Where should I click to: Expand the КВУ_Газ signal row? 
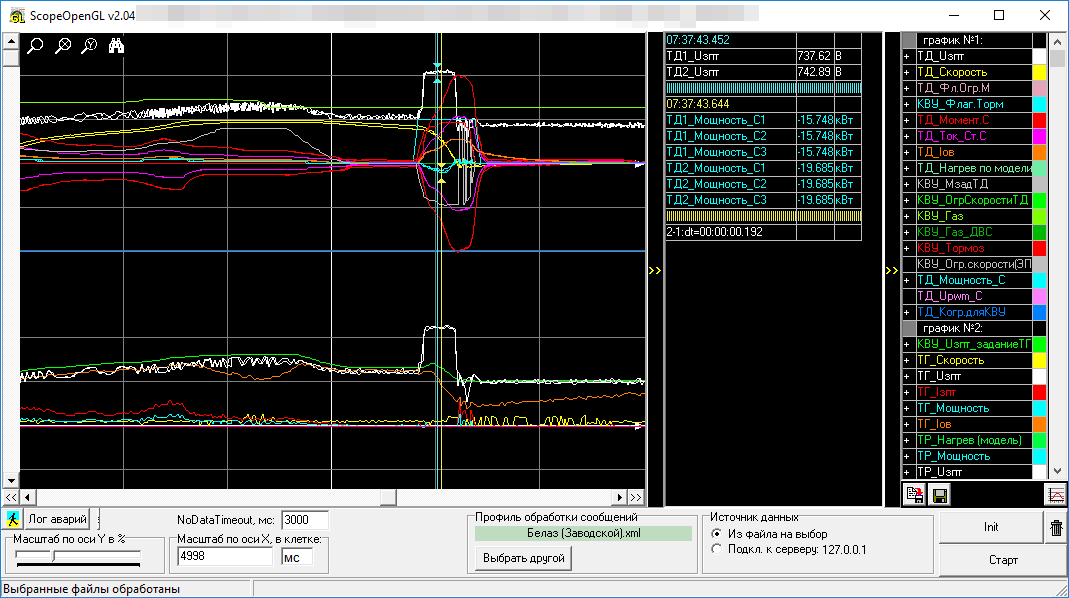point(907,216)
